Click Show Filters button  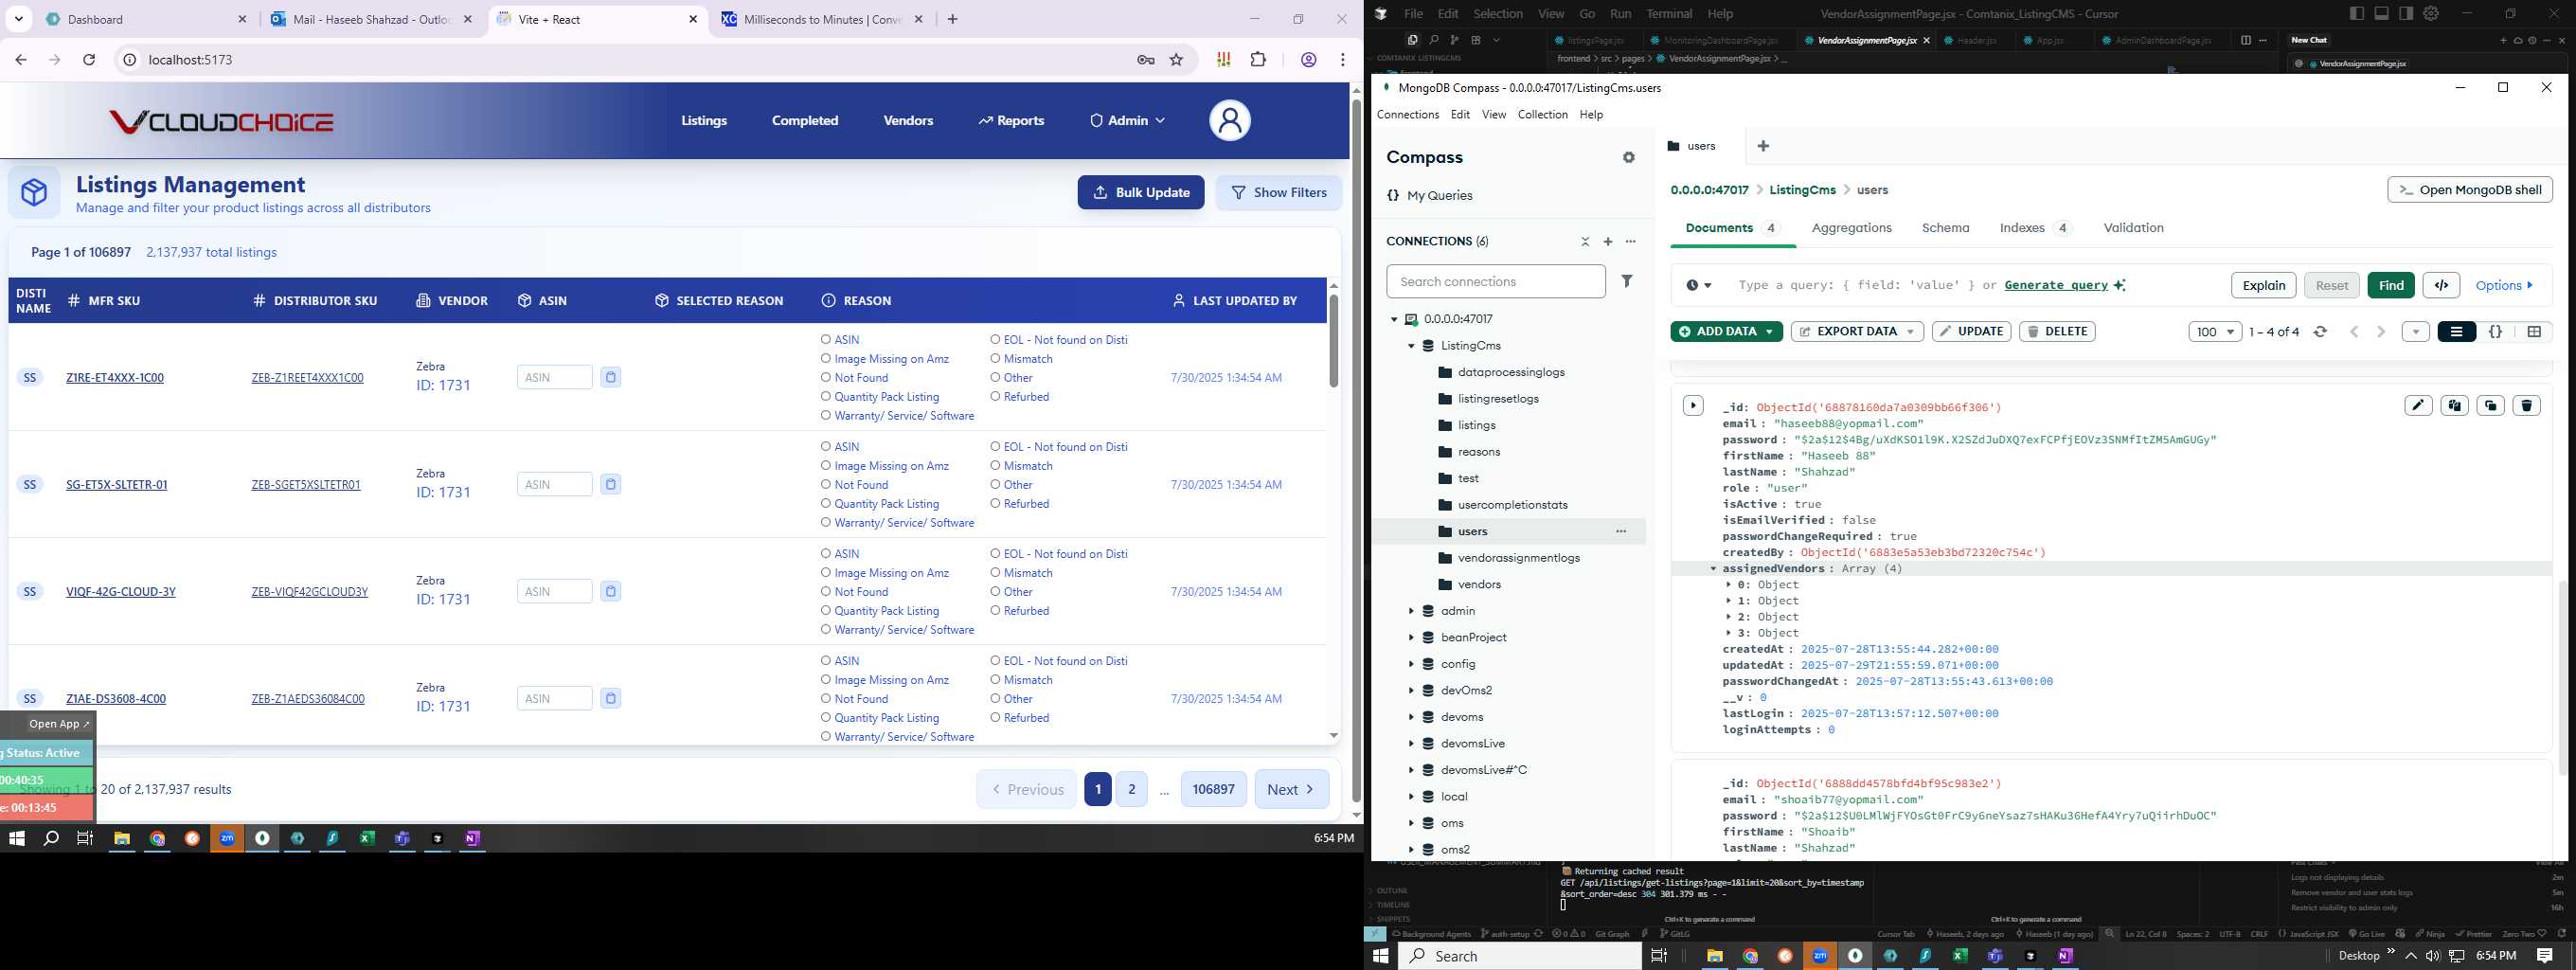[x=1279, y=193]
